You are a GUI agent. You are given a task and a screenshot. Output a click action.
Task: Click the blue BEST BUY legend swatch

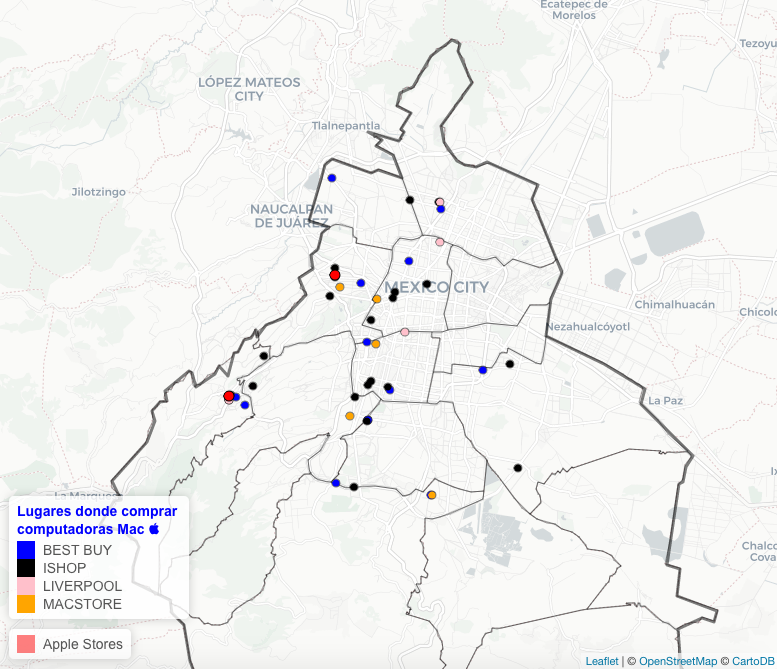point(26,550)
